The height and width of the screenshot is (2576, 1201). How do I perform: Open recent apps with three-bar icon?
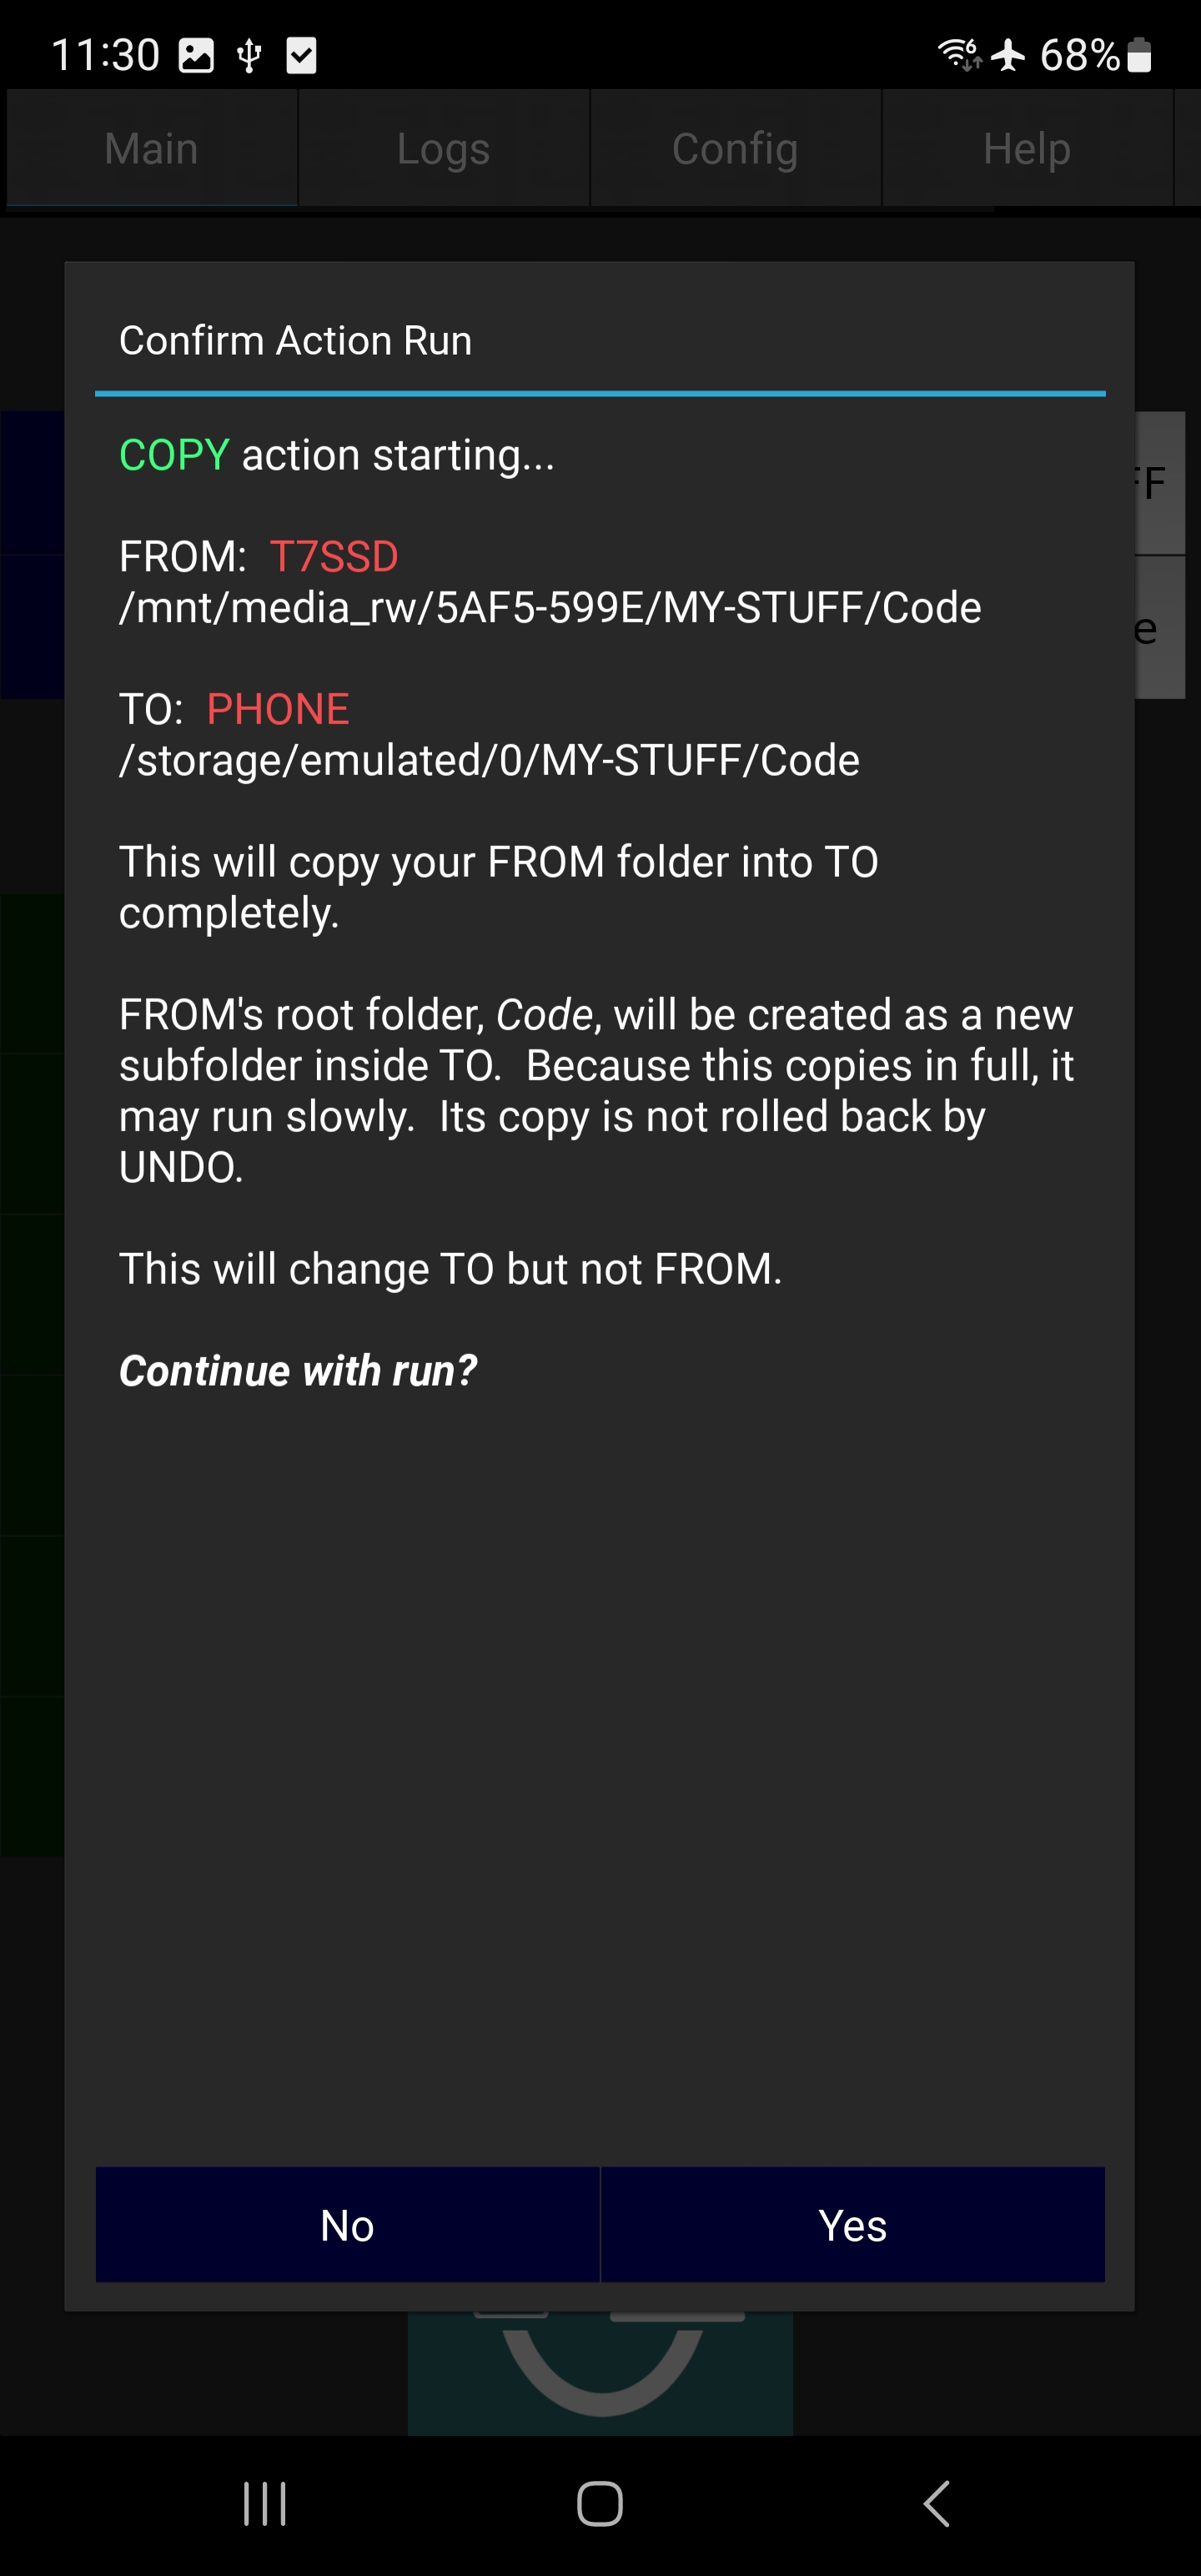click(x=265, y=2504)
